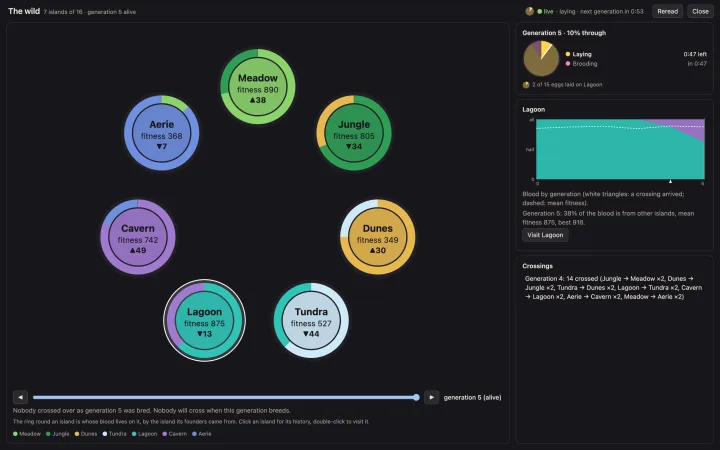Click the ▲30 change on Dunes
The width and height of the screenshot is (720, 450).
pos(377,251)
